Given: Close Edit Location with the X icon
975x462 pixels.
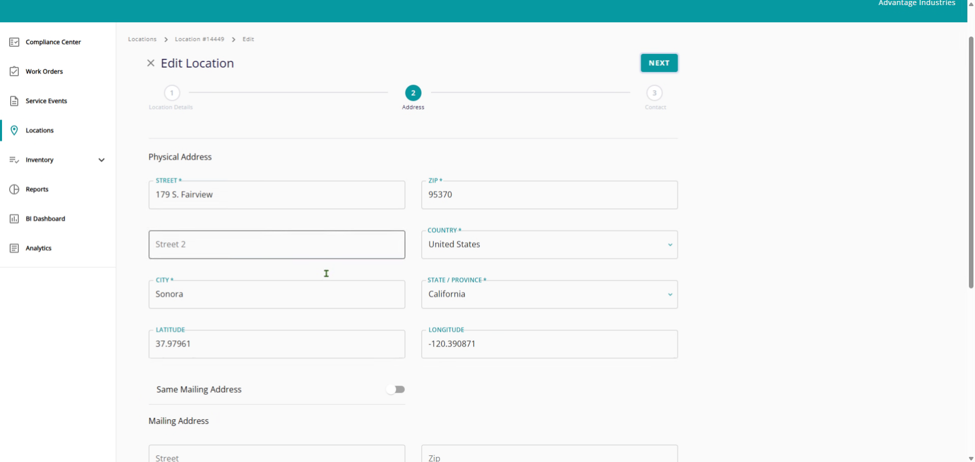Looking at the screenshot, I should pos(150,63).
